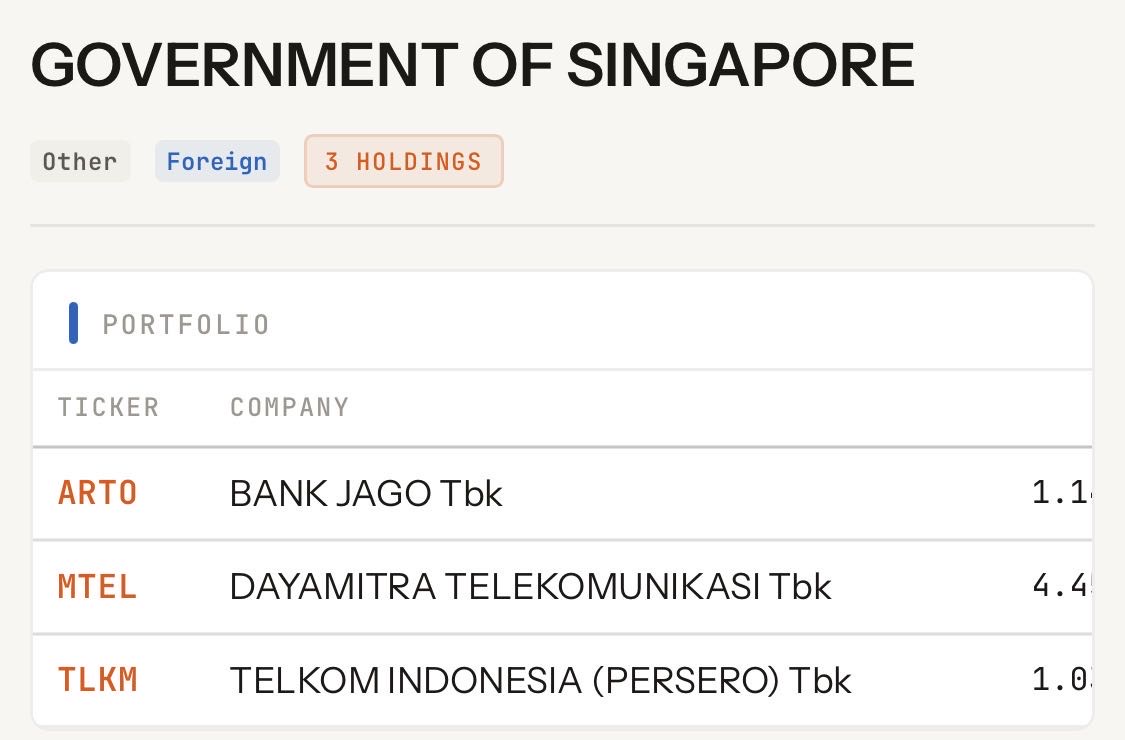Select the Foreign investor tag
This screenshot has height=740, width=1125.
[217, 162]
